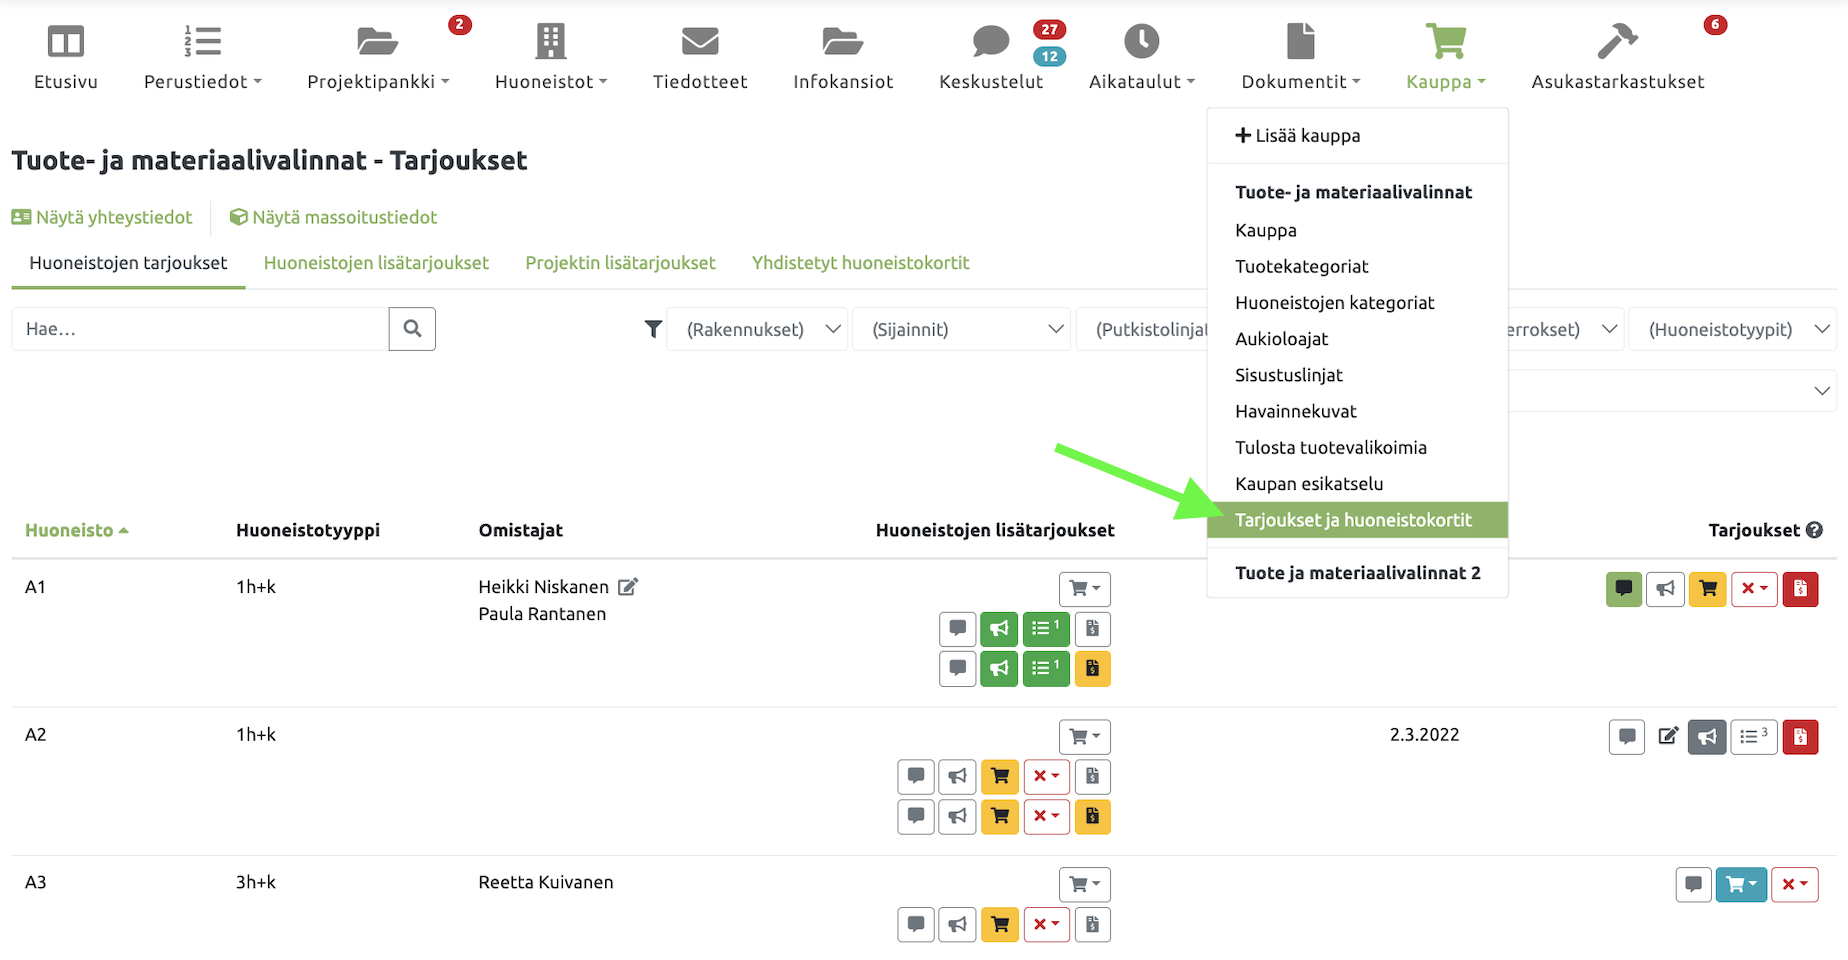Click the edit icon beside Heikki Niskanen
This screenshot has height=960, width=1848.
coord(628,587)
